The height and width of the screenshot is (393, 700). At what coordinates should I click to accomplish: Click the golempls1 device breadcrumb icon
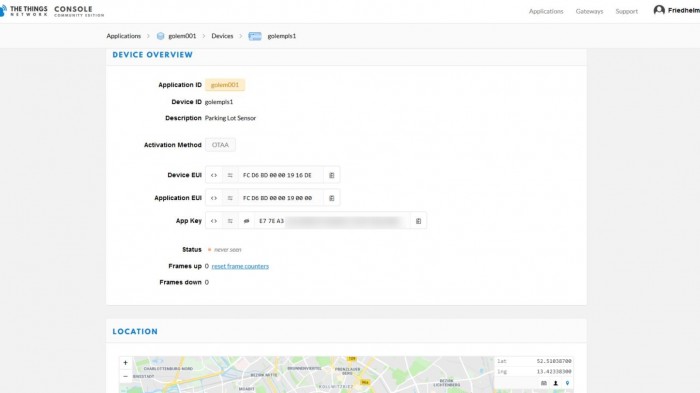[x=255, y=36]
